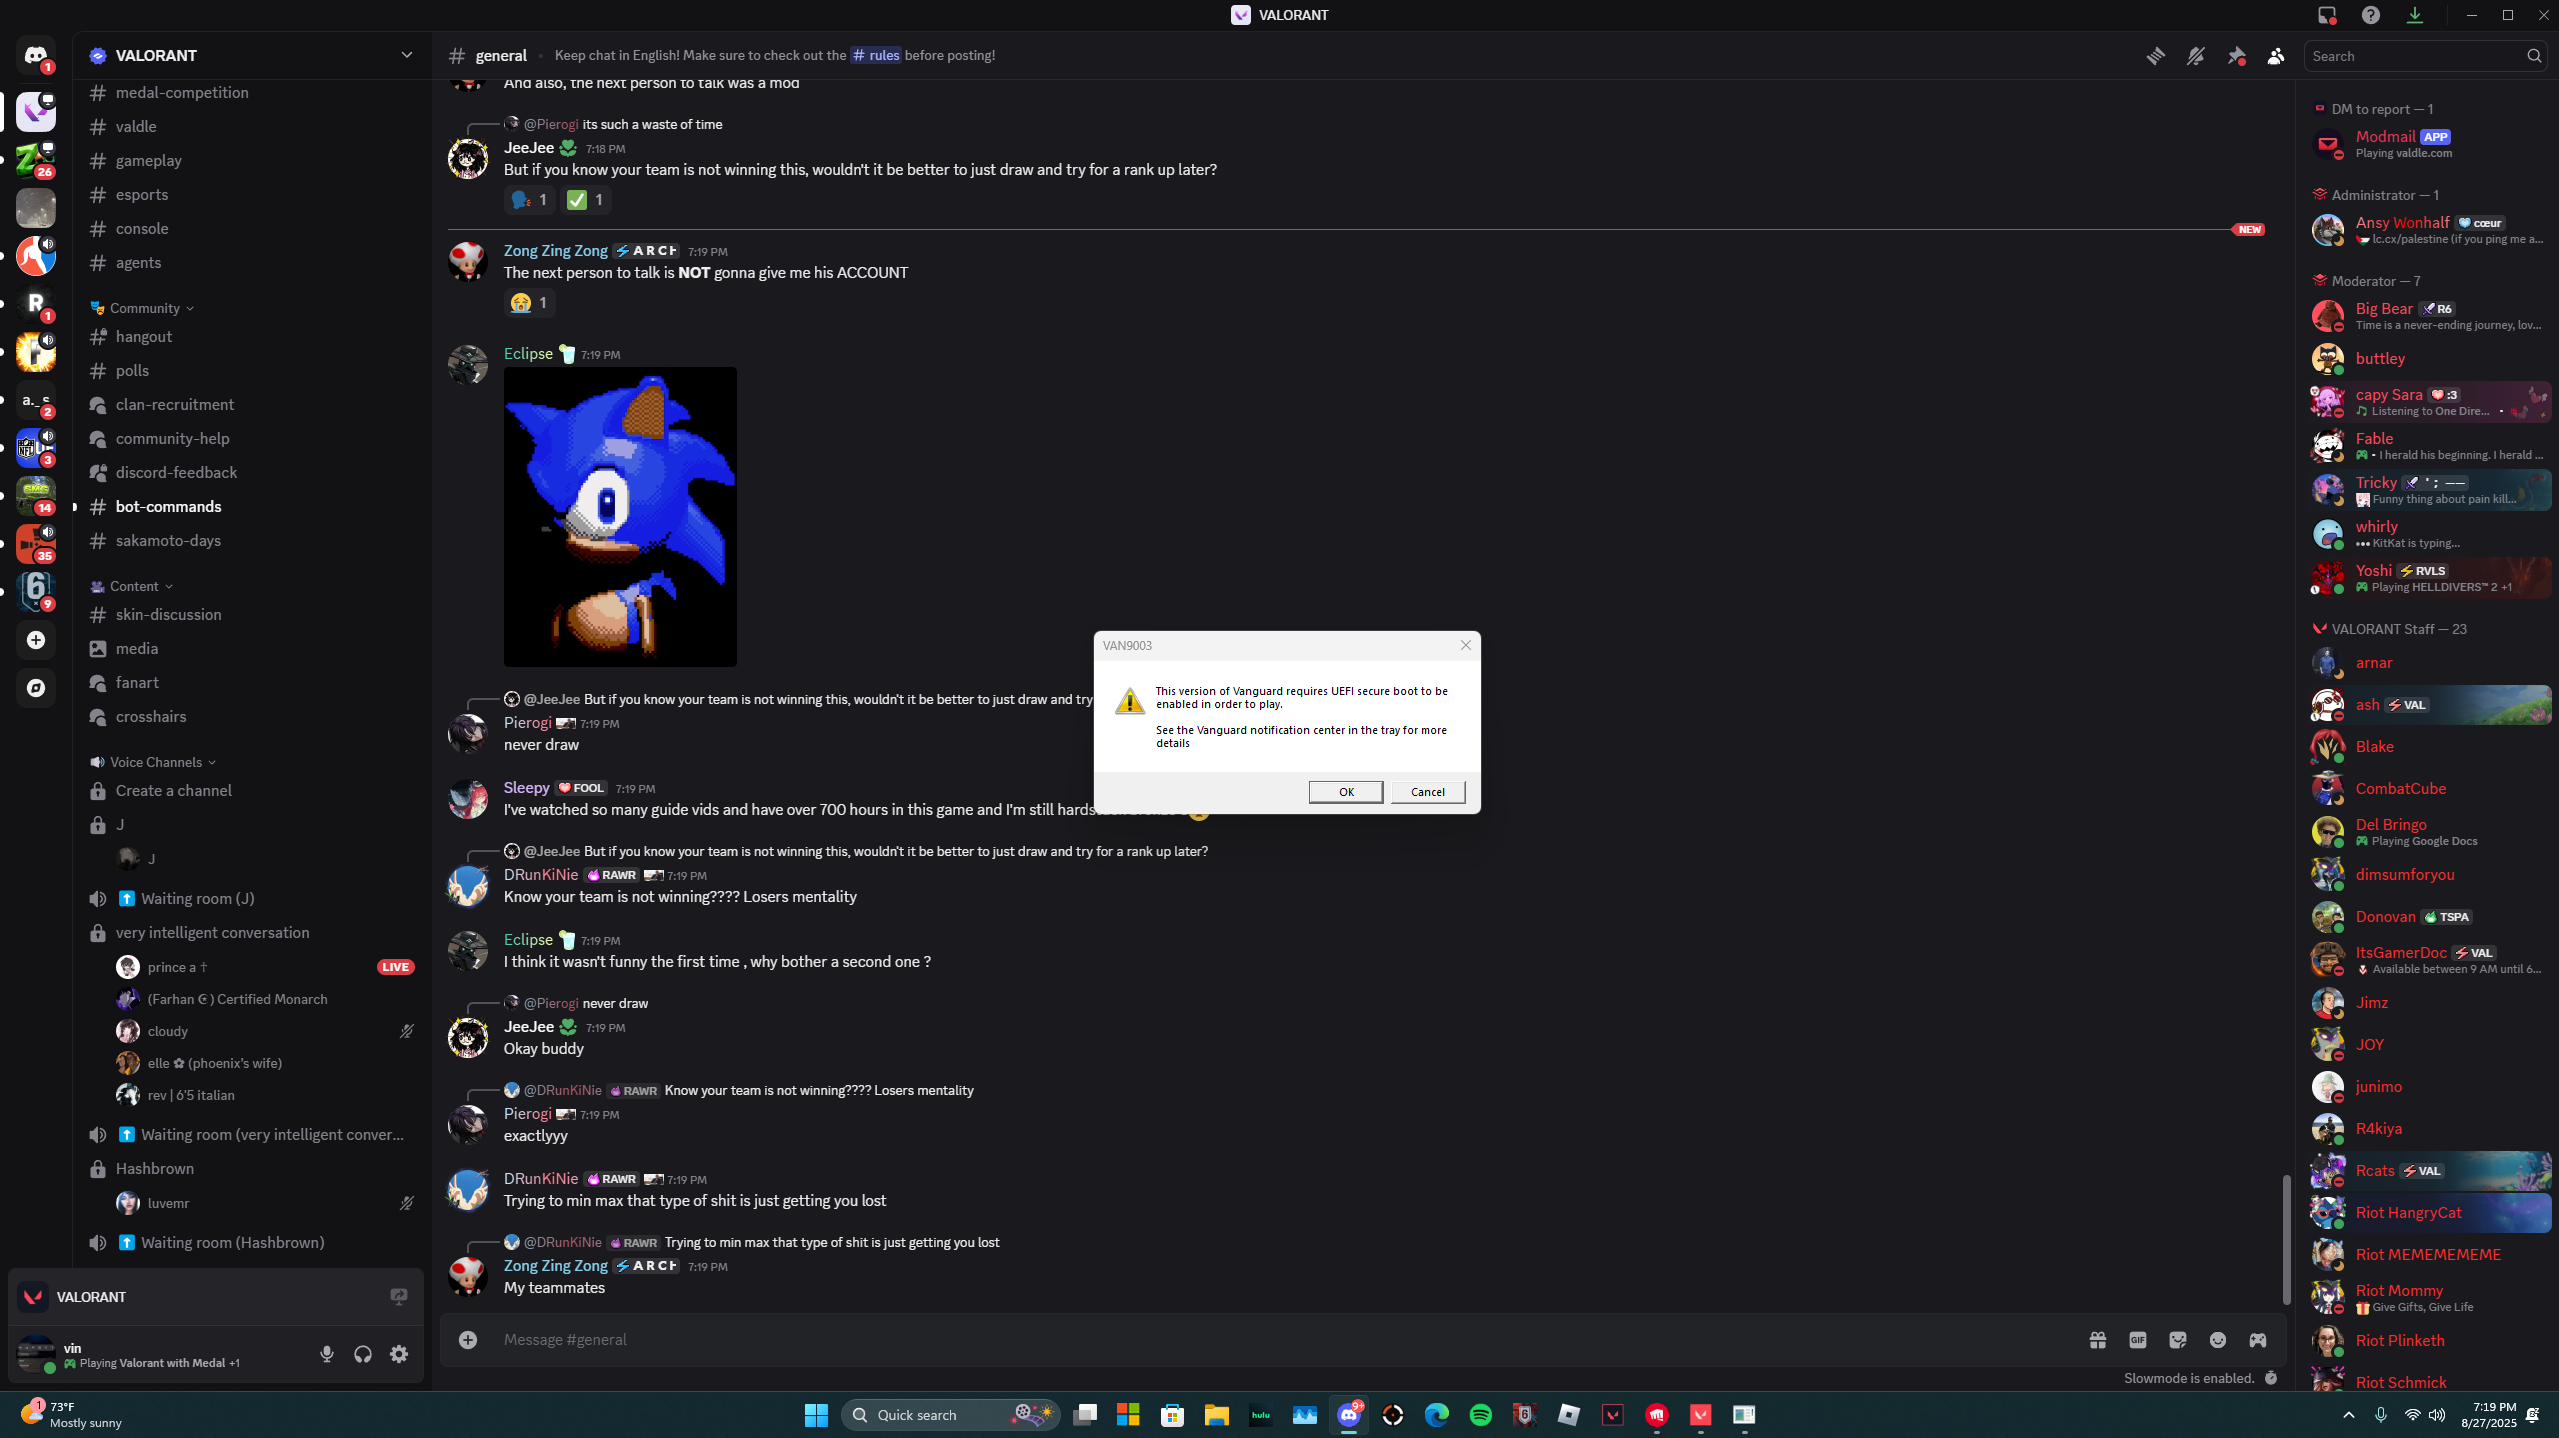Open Eclipse's Sonic image attachment
This screenshot has width=2559, height=1438.
point(620,516)
